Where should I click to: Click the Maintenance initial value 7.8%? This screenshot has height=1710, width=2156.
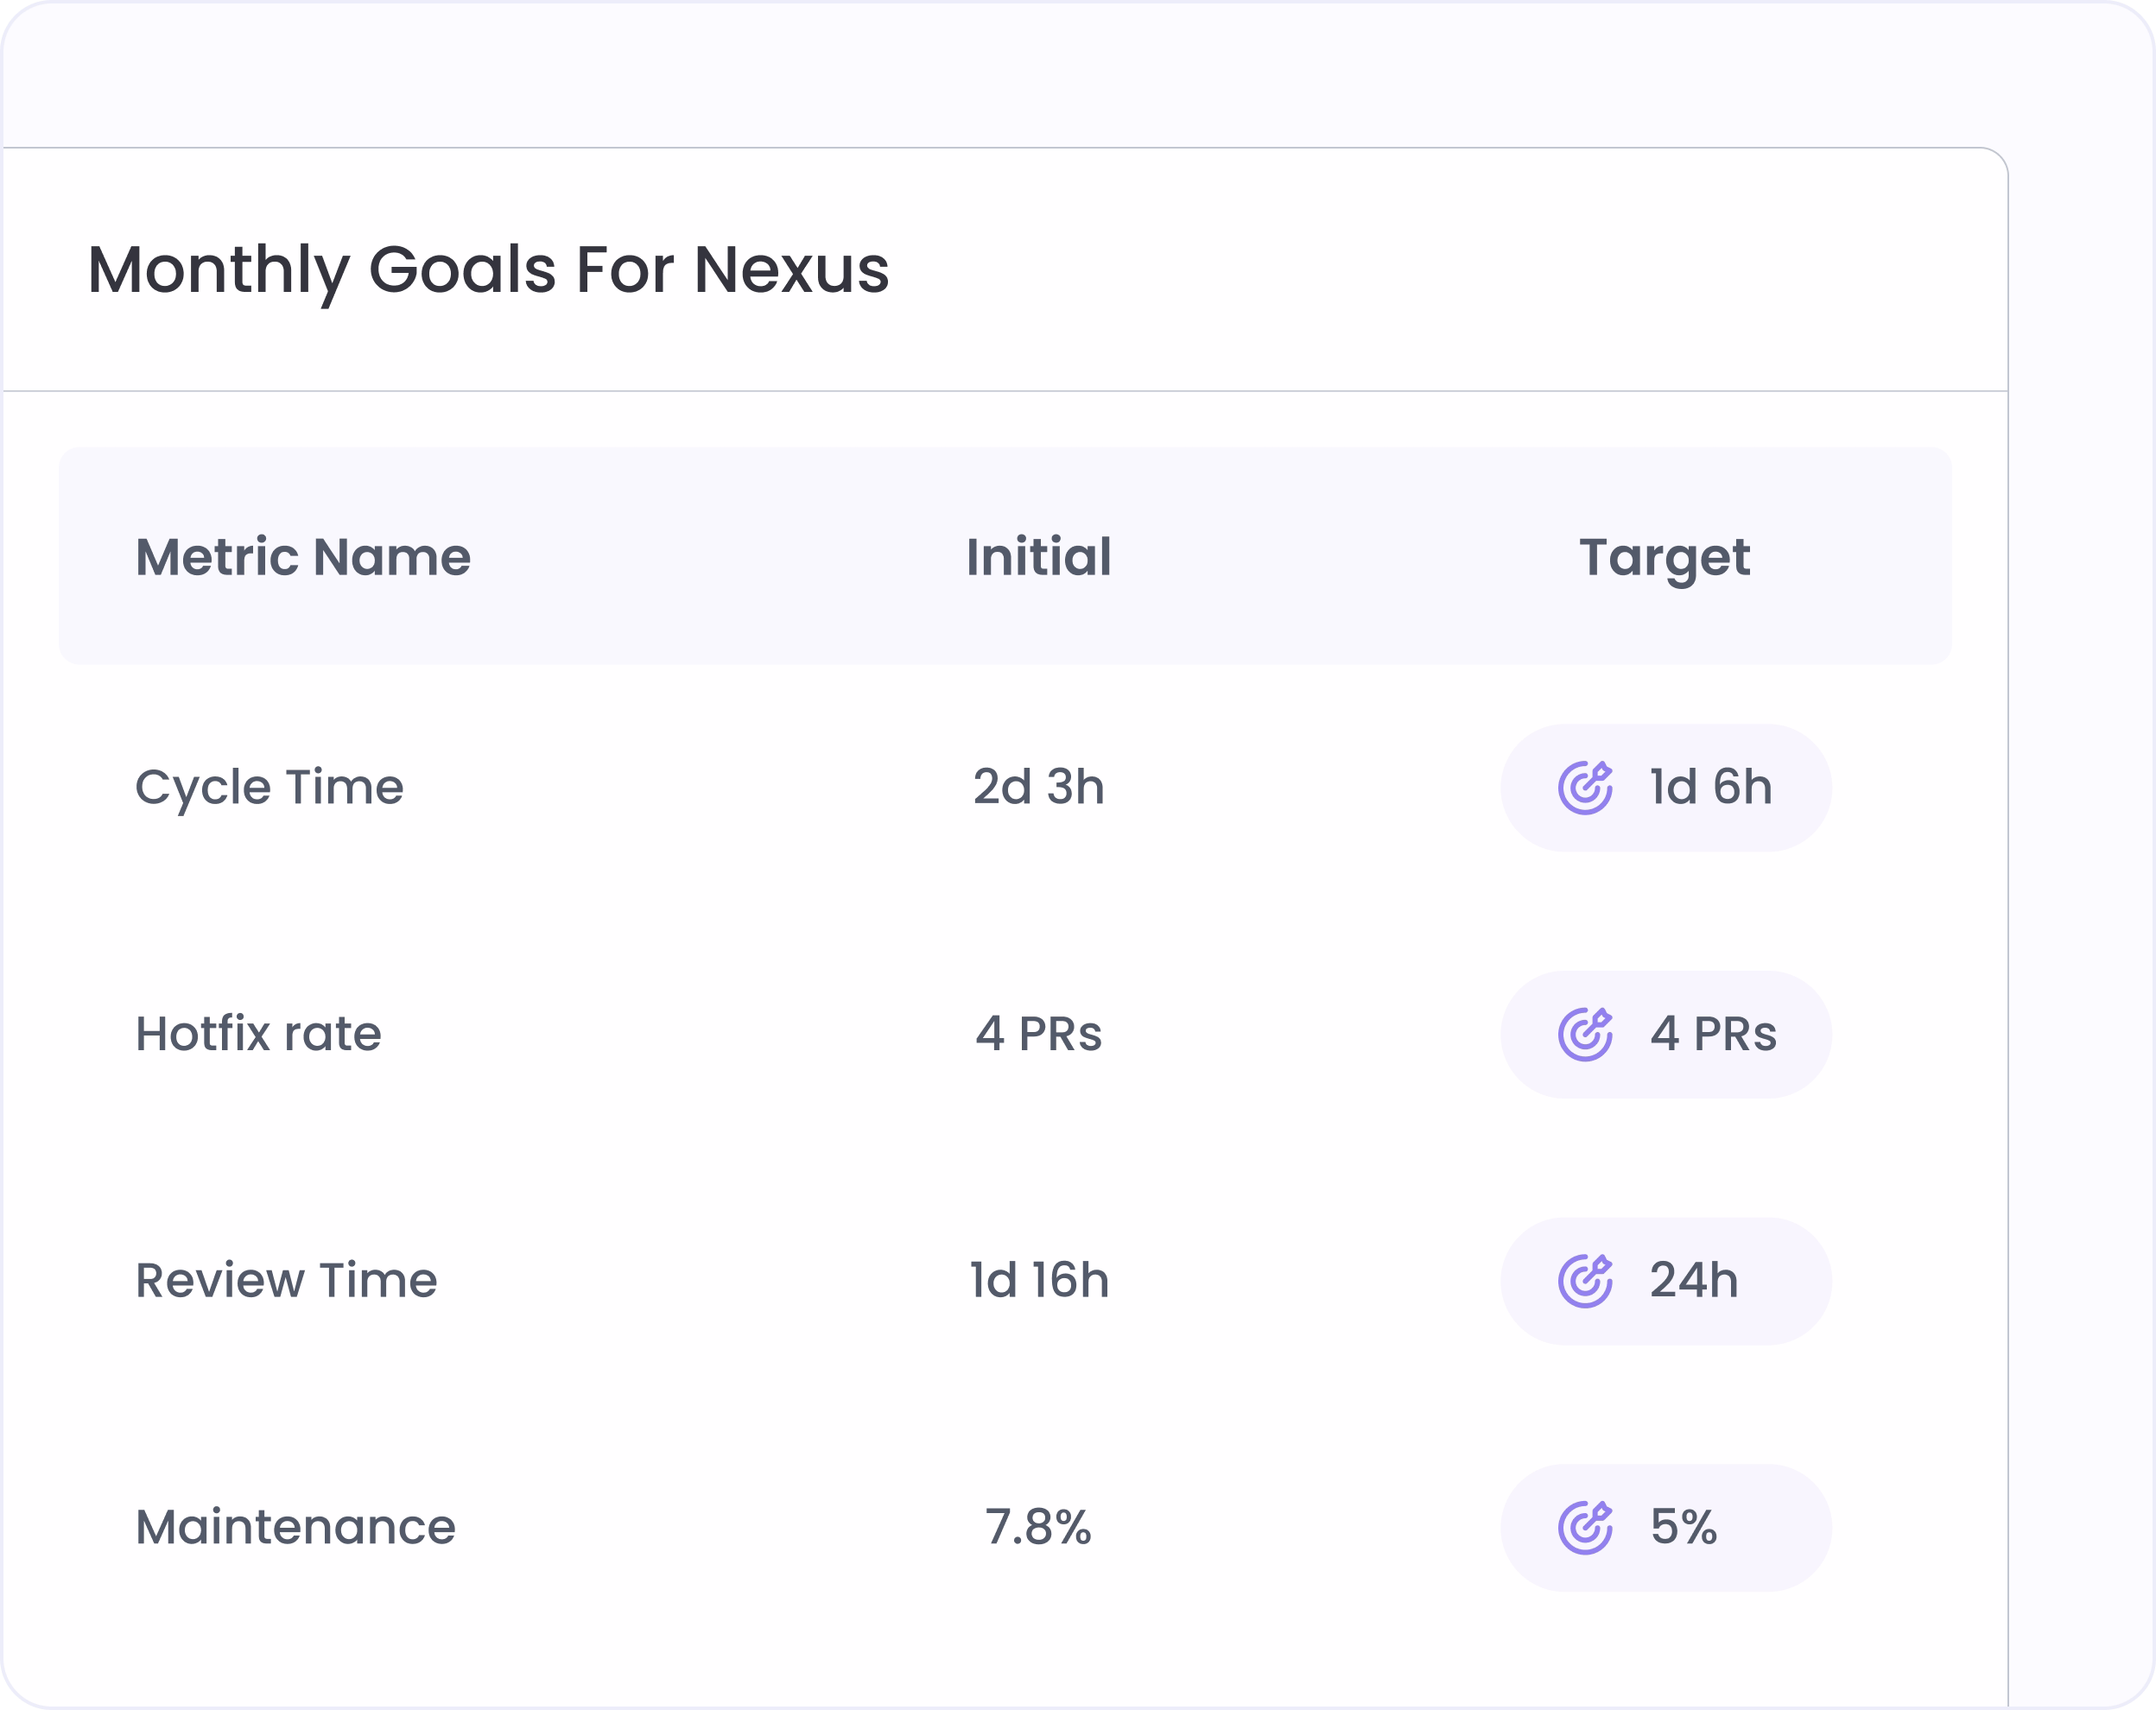[1039, 1527]
